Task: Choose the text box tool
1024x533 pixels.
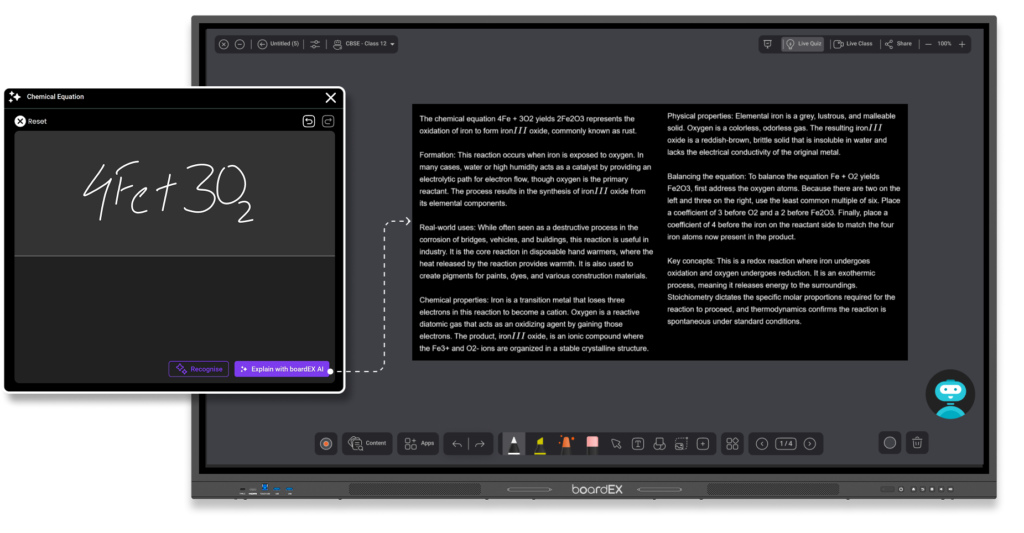Action: point(637,444)
